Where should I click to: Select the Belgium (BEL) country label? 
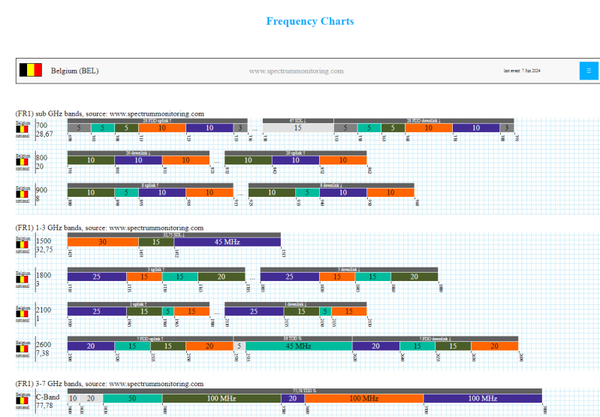coord(75,71)
